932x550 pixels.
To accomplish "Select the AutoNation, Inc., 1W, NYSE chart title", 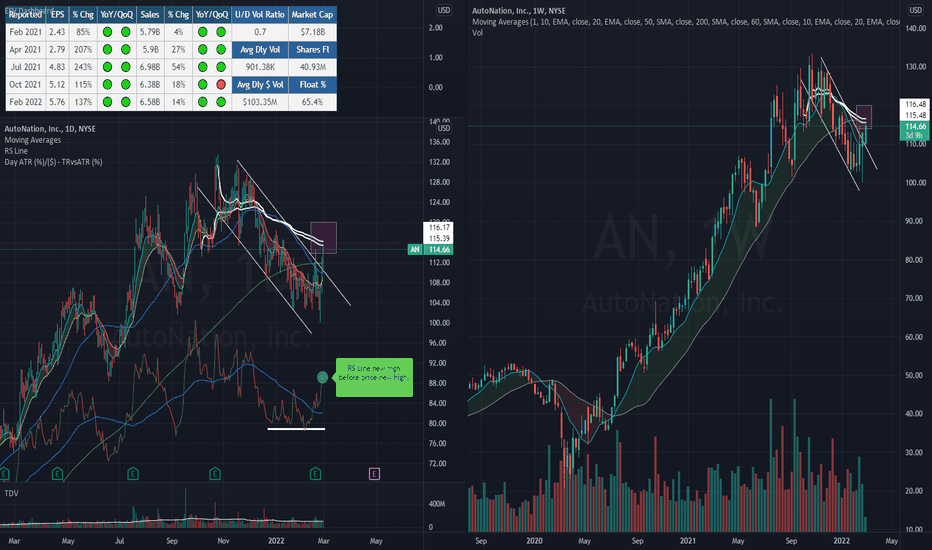I will 519,11.
